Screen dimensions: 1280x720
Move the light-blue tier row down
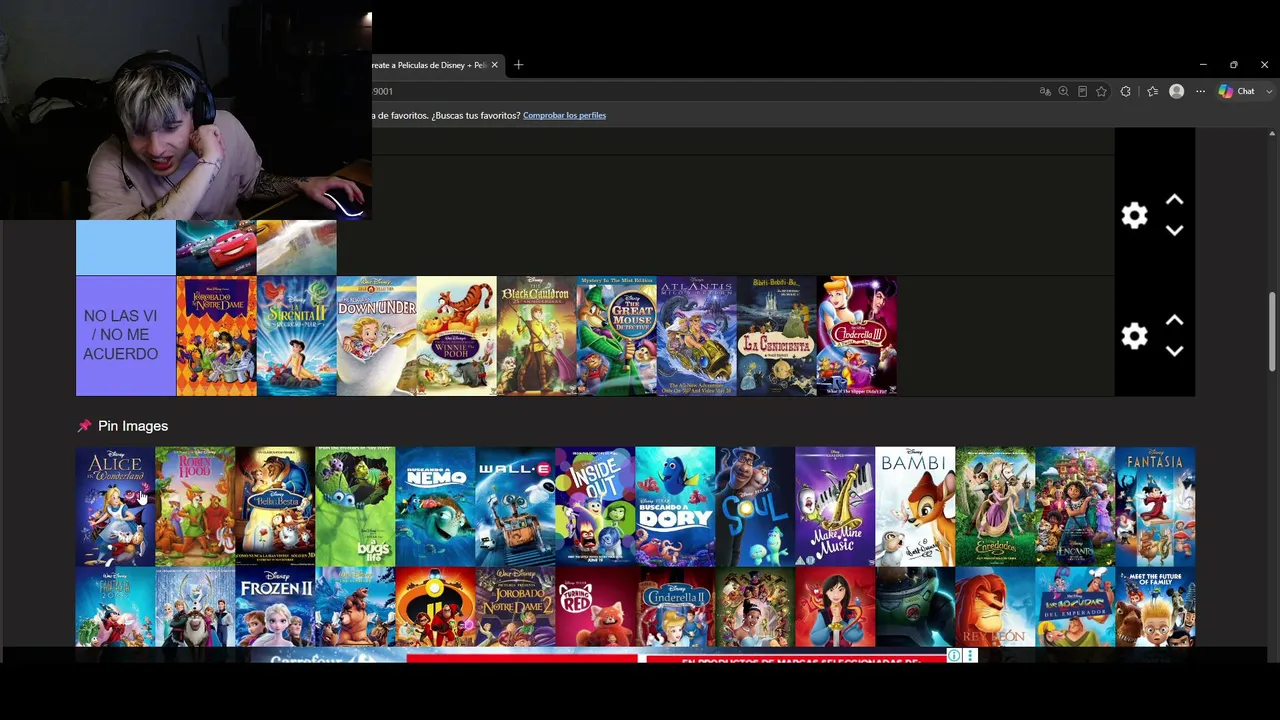pyautogui.click(x=1175, y=230)
